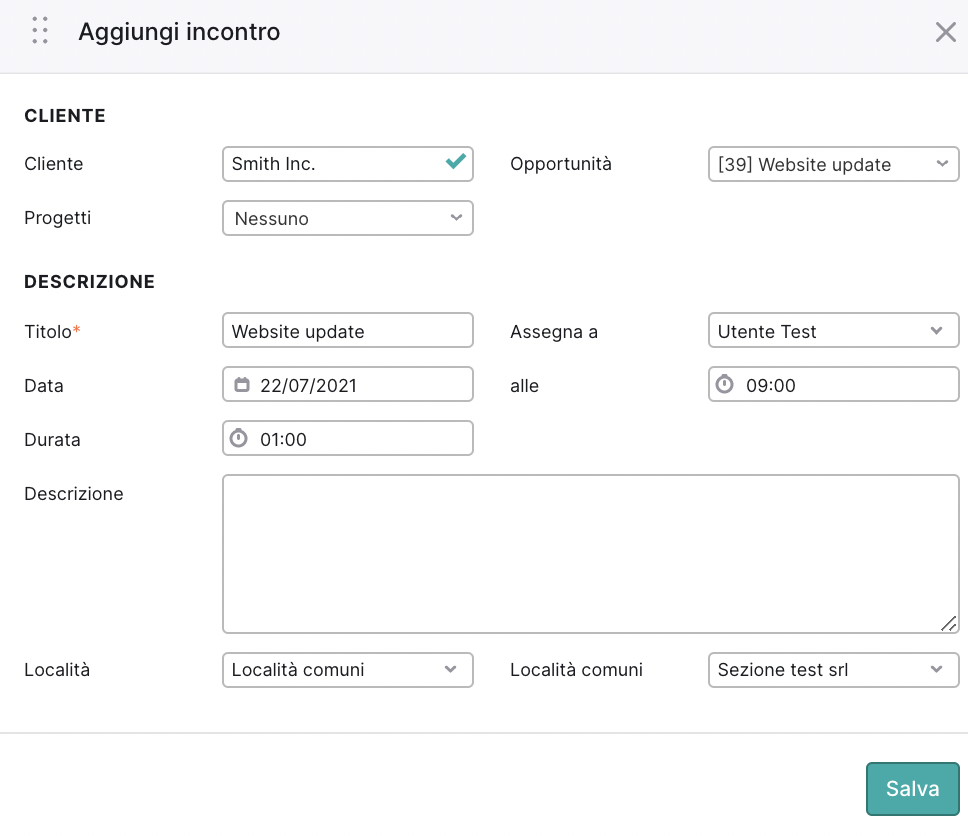Click the stopwatch icon in Durata field
This screenshot has height=836, width=968.
click(x=239, y=438)
